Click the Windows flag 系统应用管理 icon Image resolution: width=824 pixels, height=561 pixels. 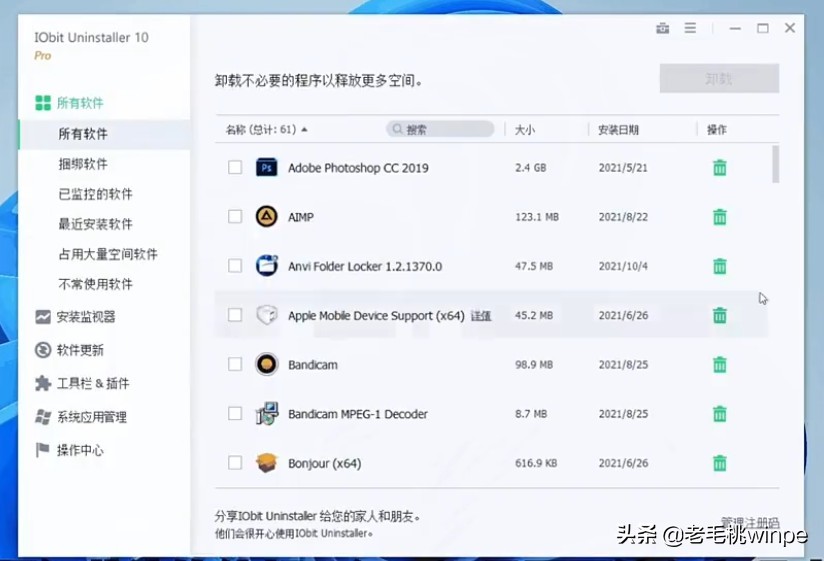(43, 417)
